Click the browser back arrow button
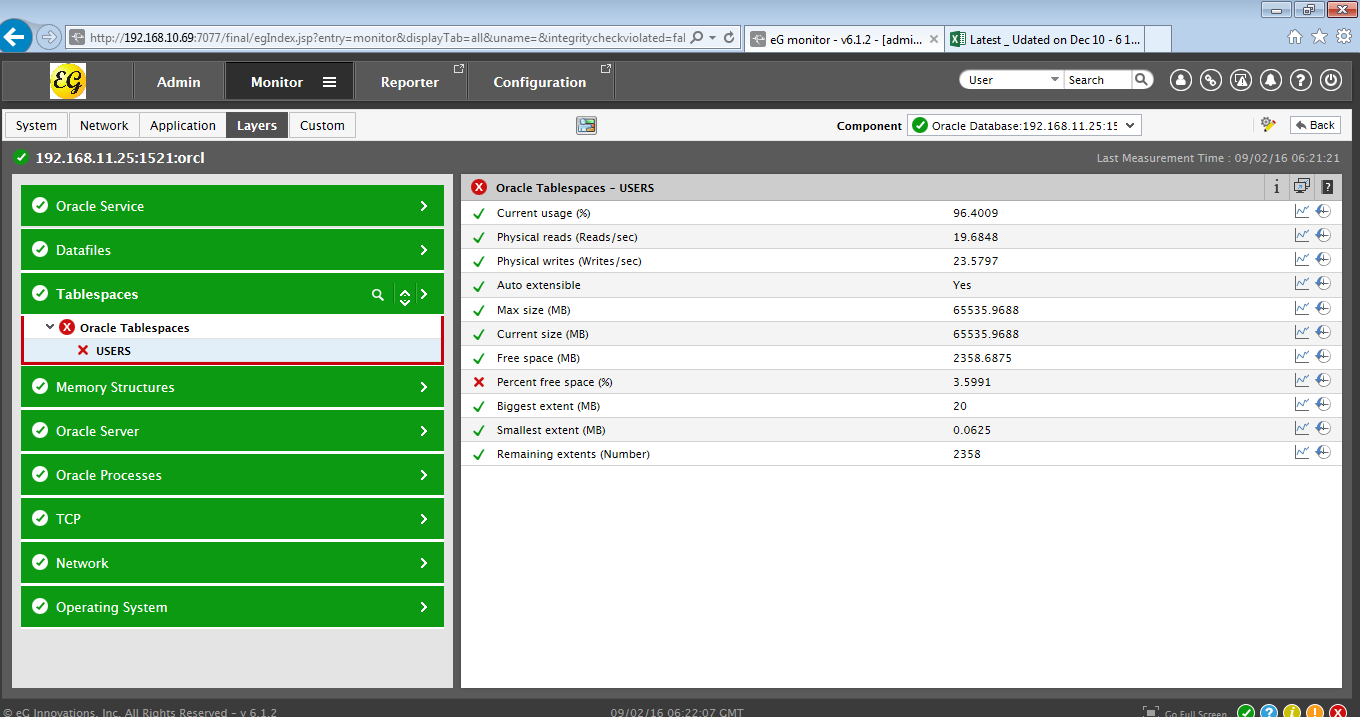Screen dimensions: 1360x717 tap(15, 38)
